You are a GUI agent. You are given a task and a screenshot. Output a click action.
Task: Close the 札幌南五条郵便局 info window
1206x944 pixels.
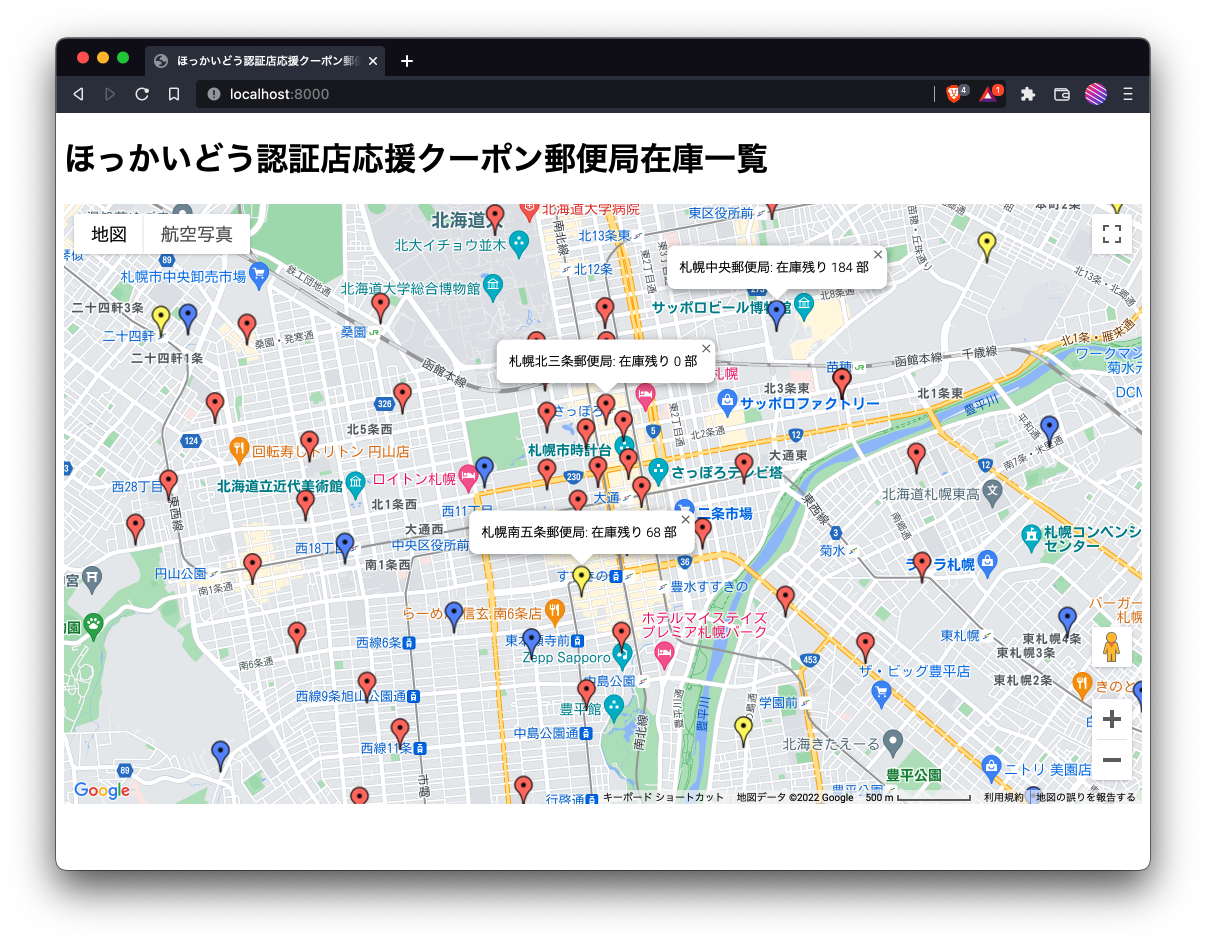686,520
